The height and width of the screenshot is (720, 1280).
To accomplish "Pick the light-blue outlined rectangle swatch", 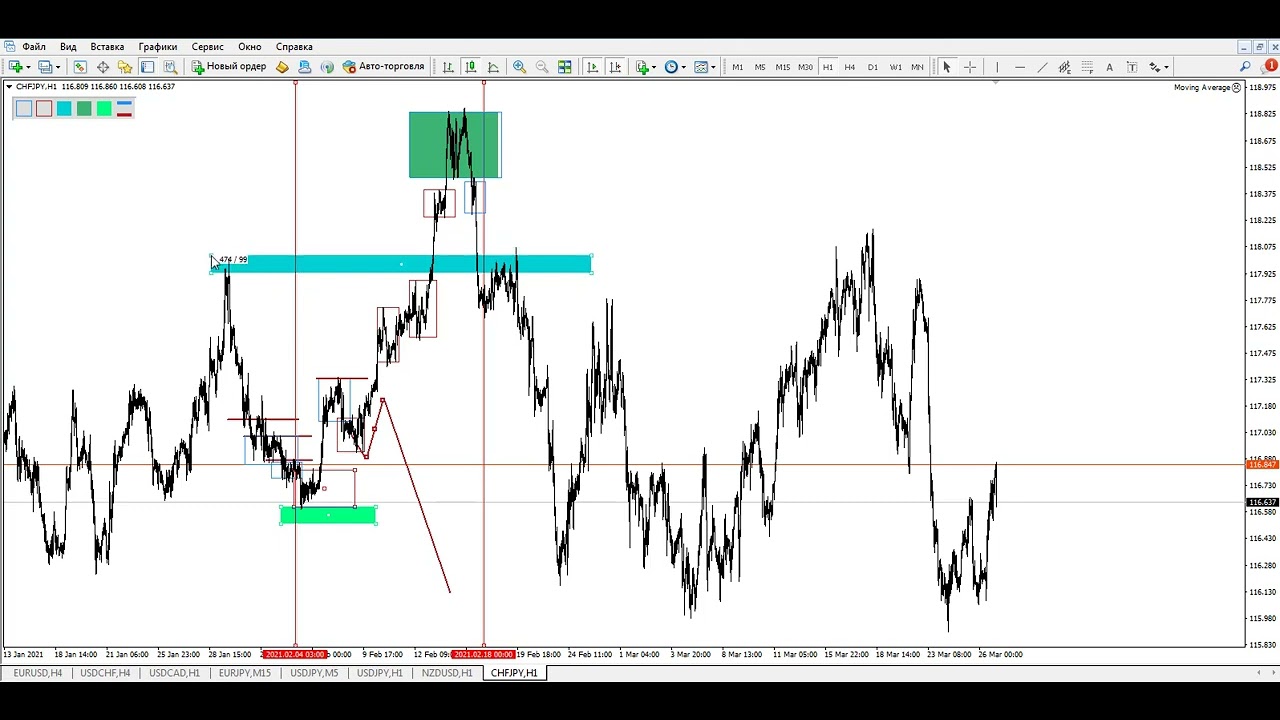I will click(x=24, y=109).
